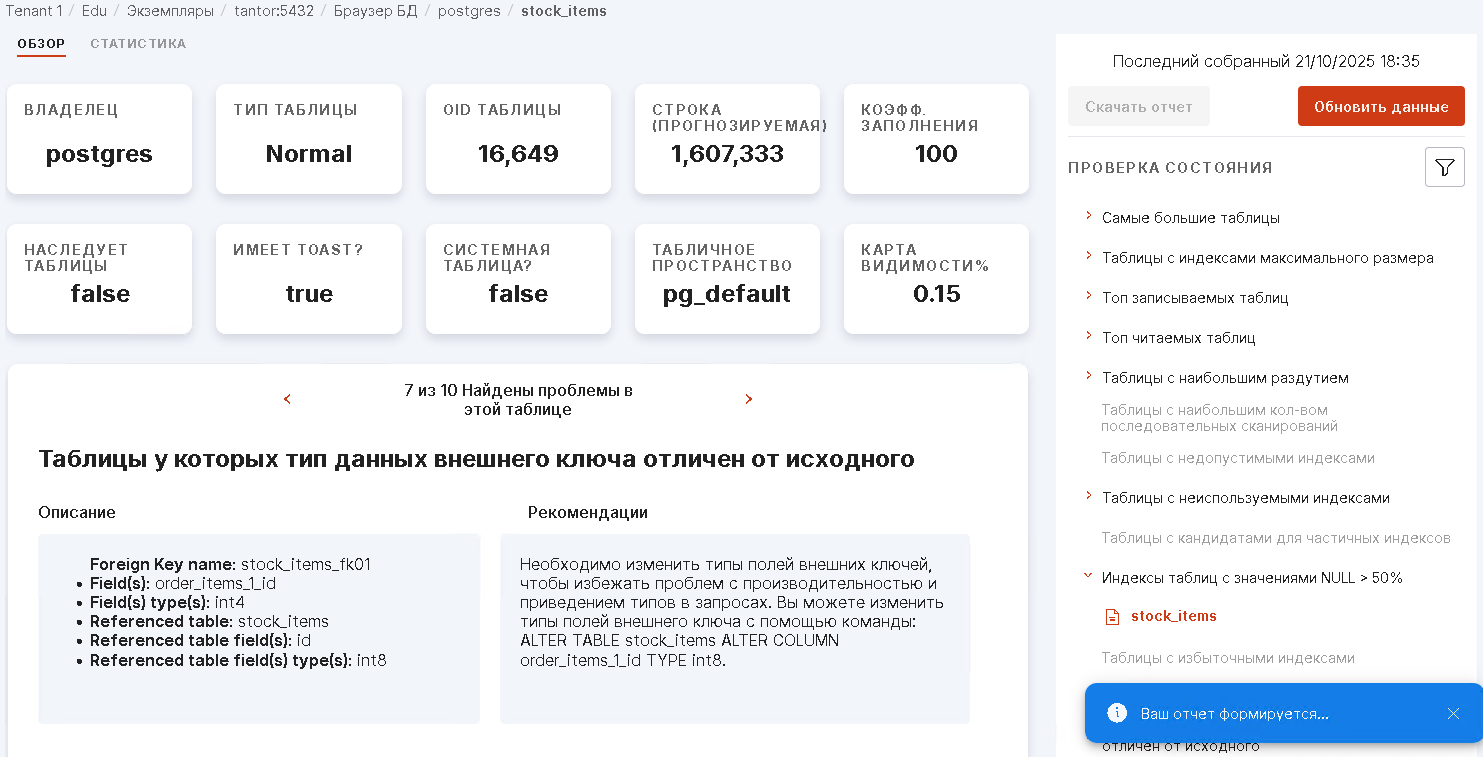The image size is (1483, 757).
Task: Click the stock_items report document icon
Action: tap(1112, 617)
